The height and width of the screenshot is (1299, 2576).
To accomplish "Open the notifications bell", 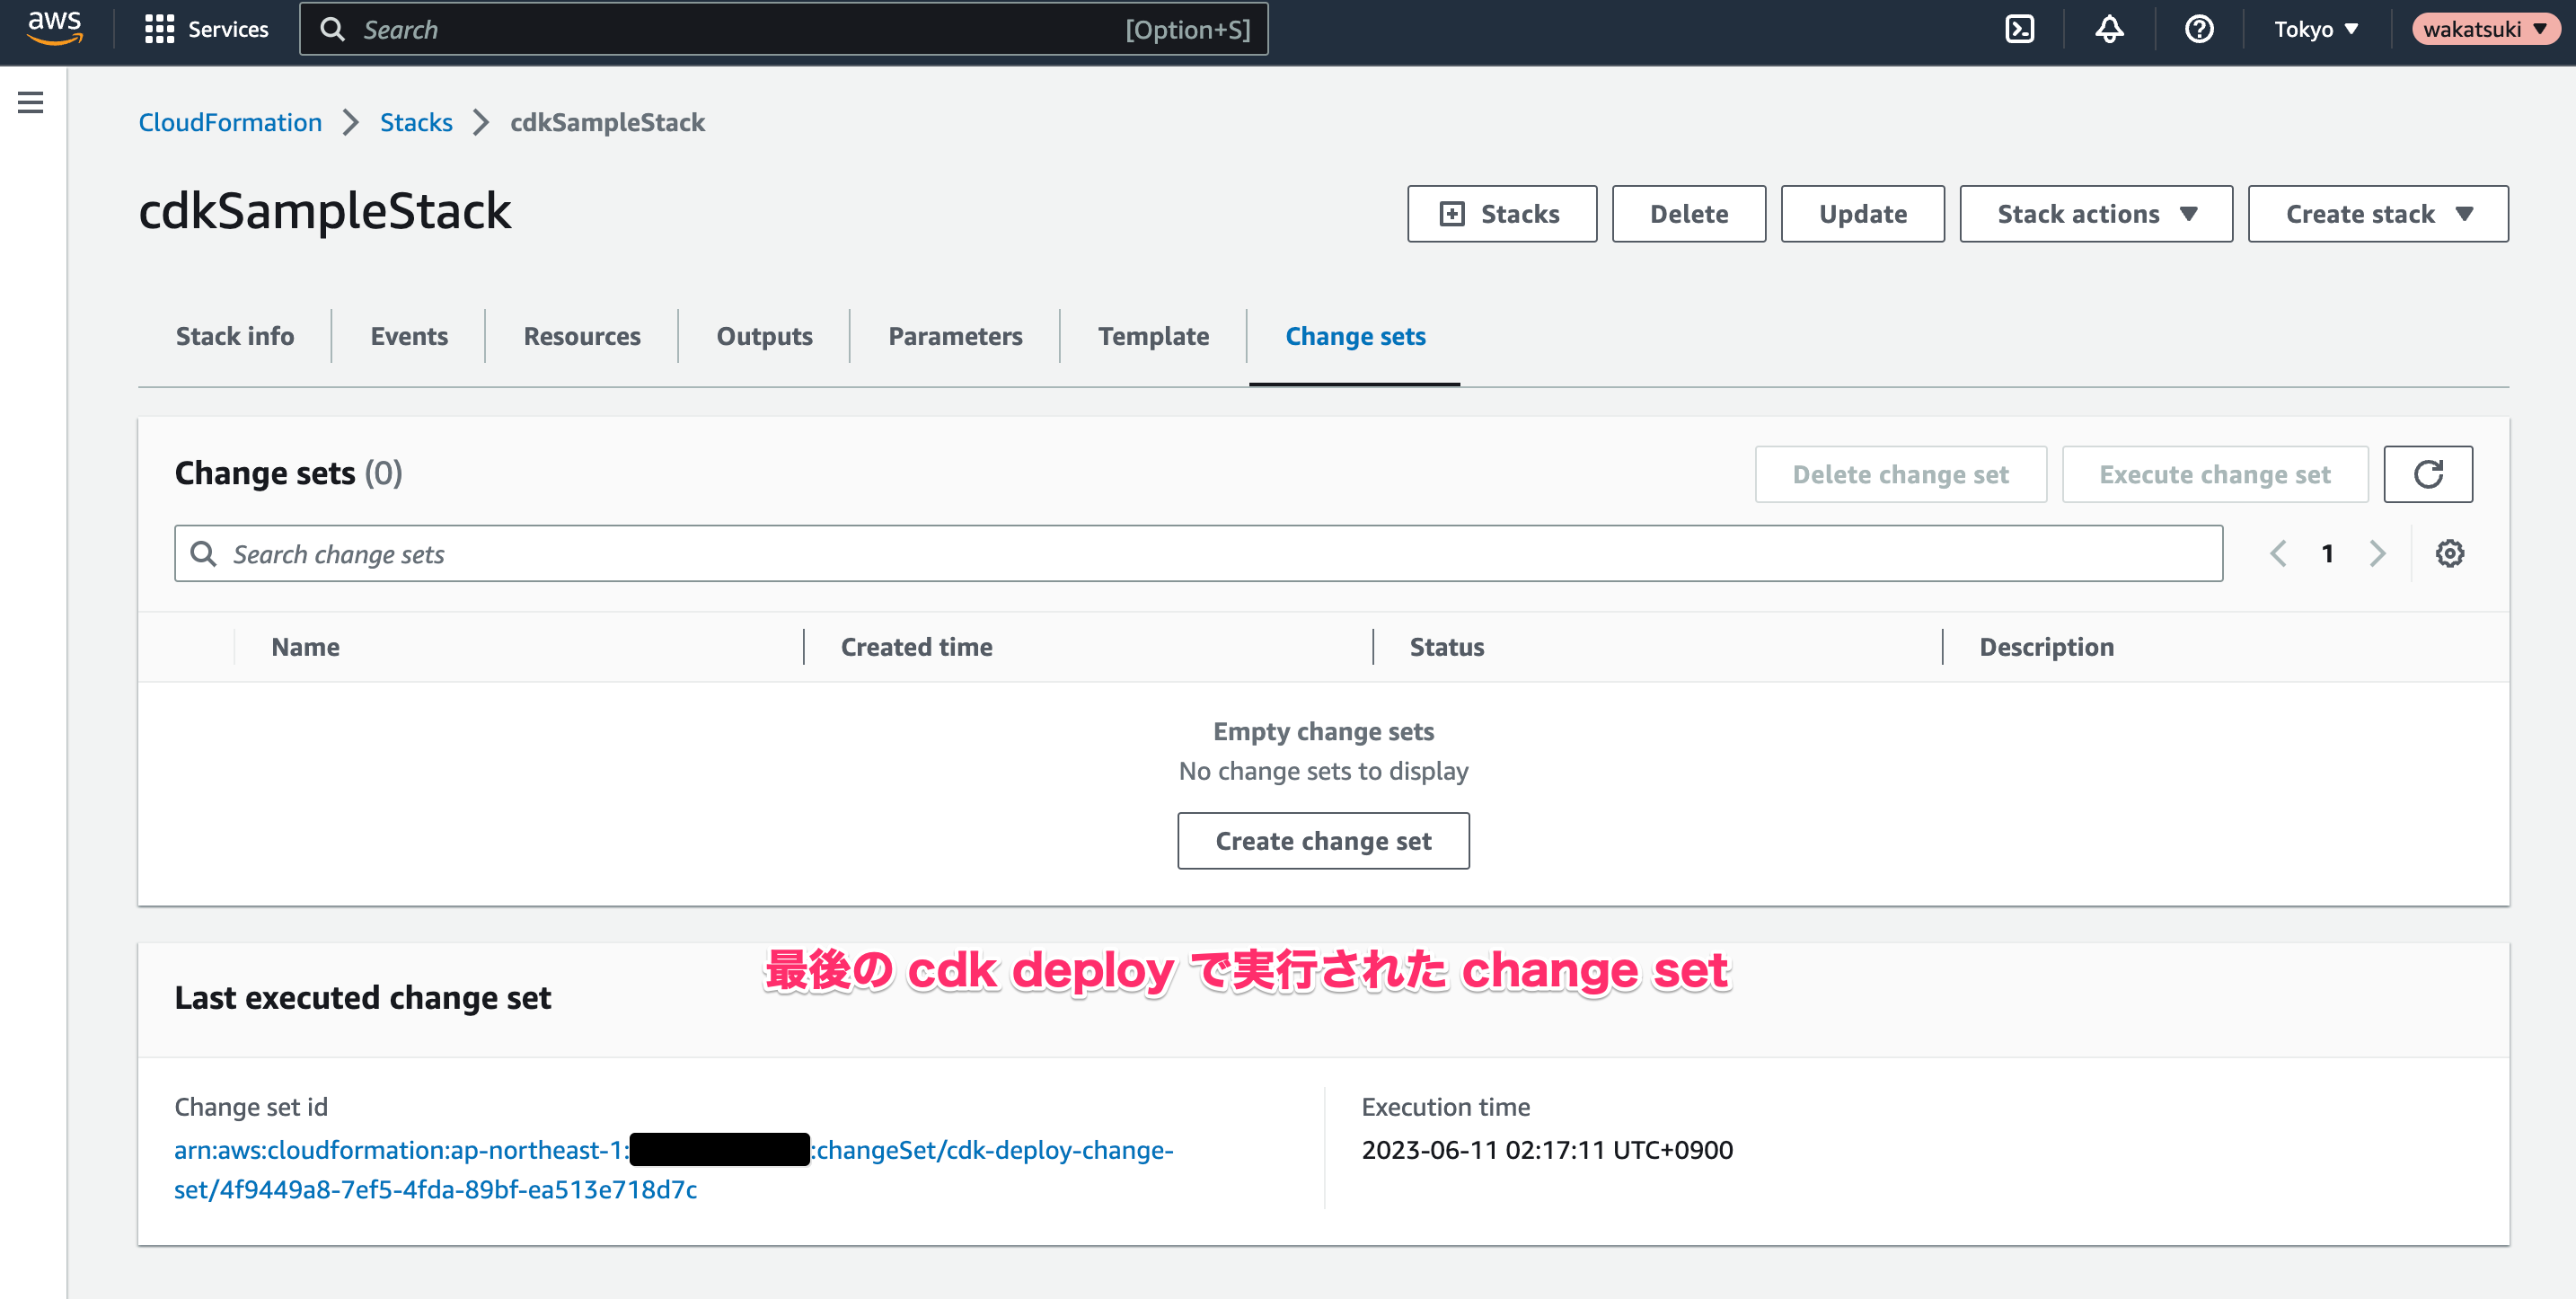I will [2108, 29].
